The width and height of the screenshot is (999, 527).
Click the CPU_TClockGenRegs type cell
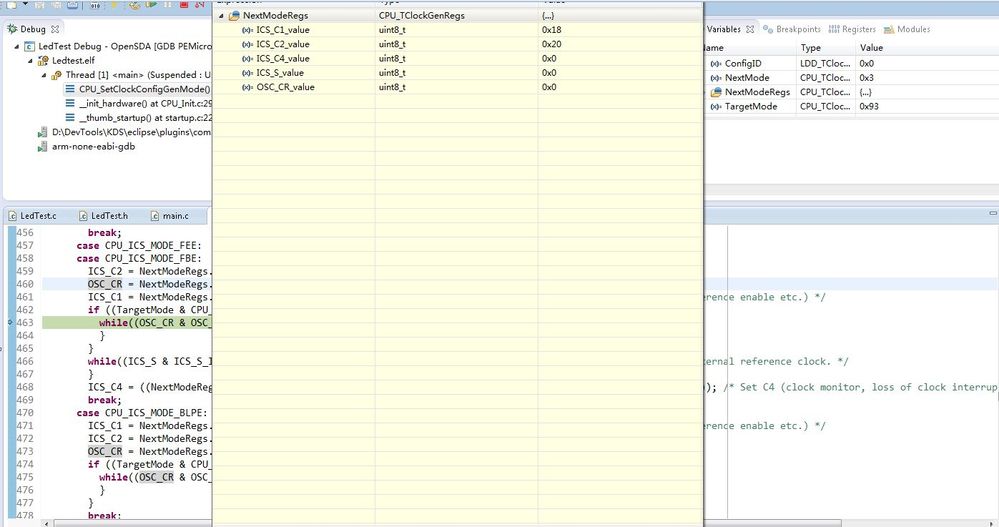point(422,16)
